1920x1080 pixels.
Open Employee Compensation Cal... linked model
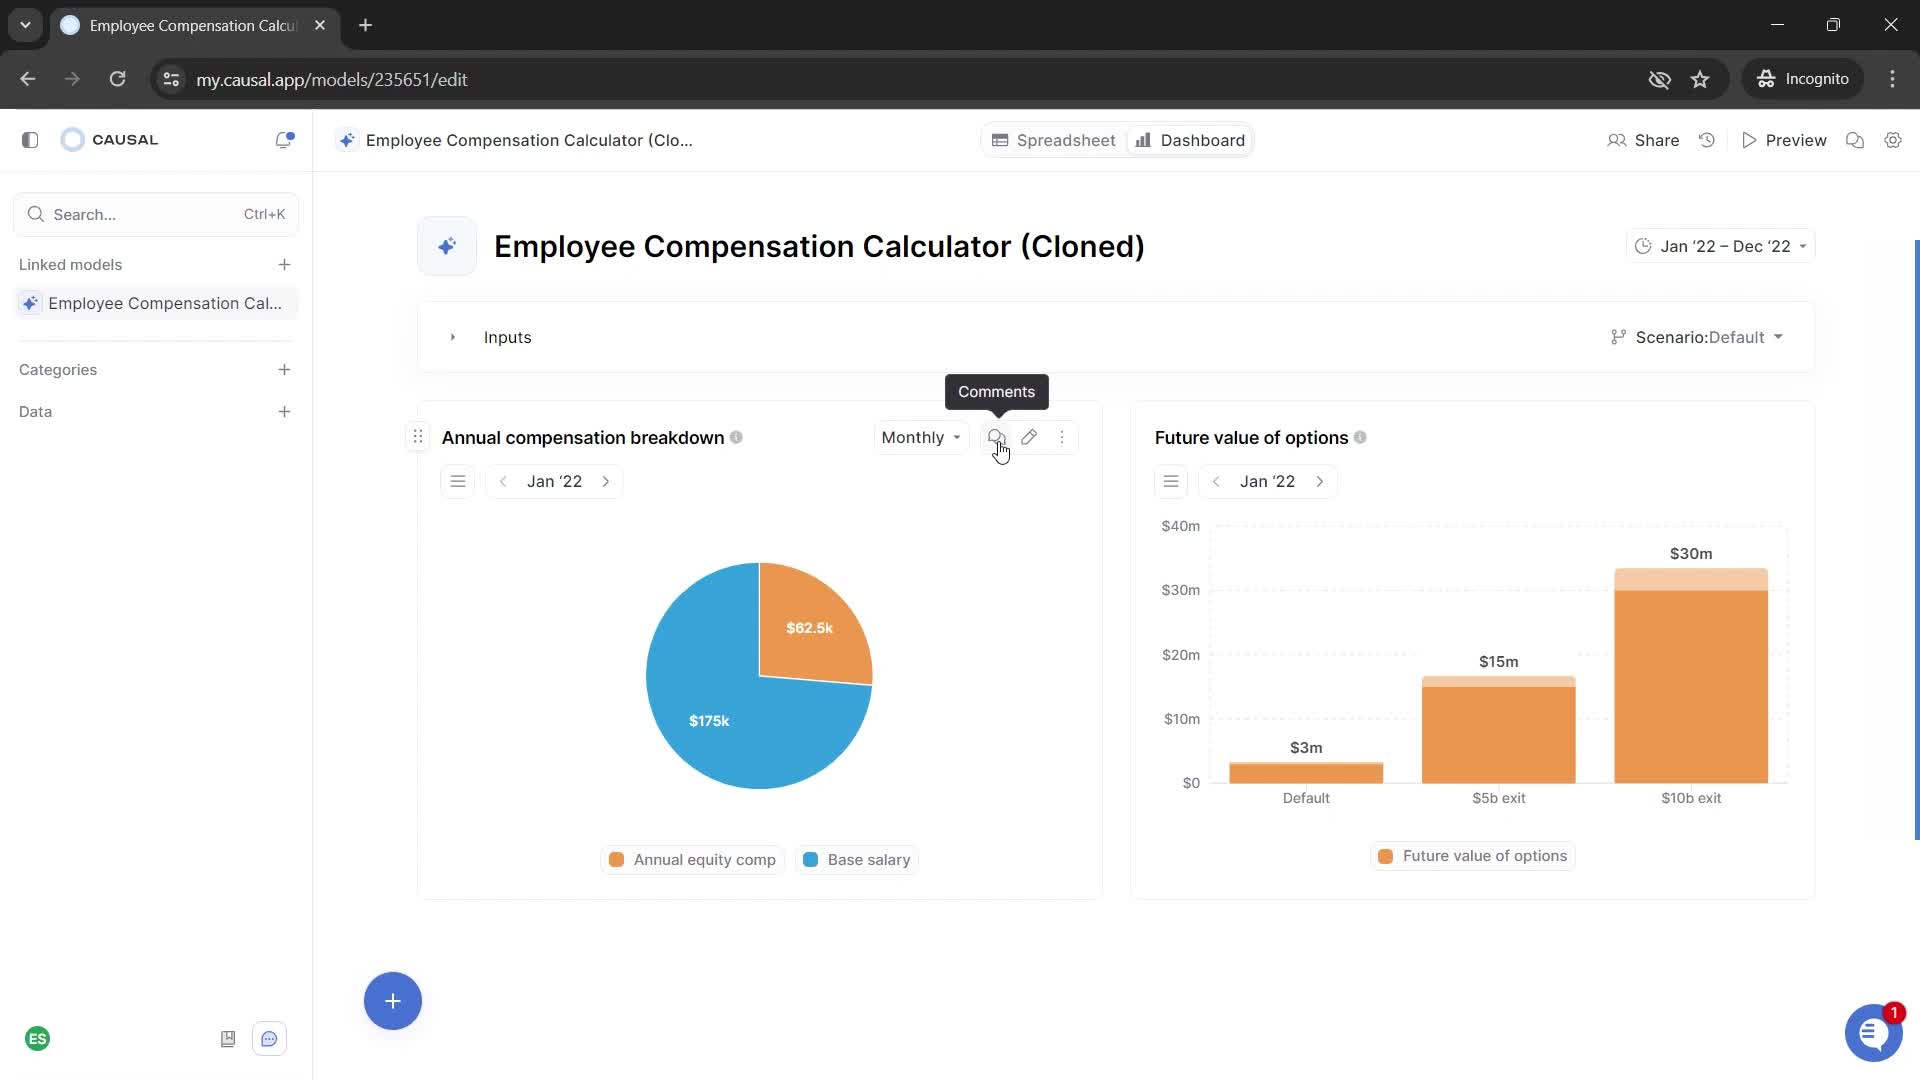pyautogui.click(x=156, y=303)
